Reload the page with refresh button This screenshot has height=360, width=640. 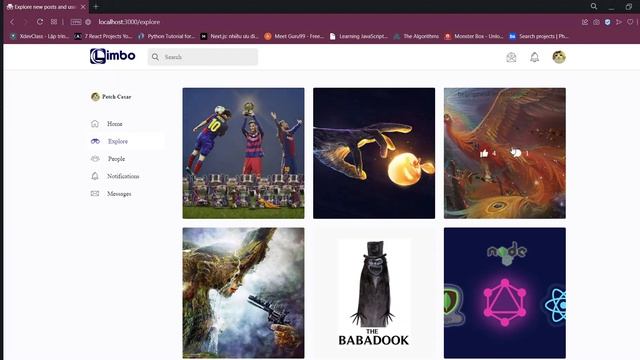tap(40, 22)
